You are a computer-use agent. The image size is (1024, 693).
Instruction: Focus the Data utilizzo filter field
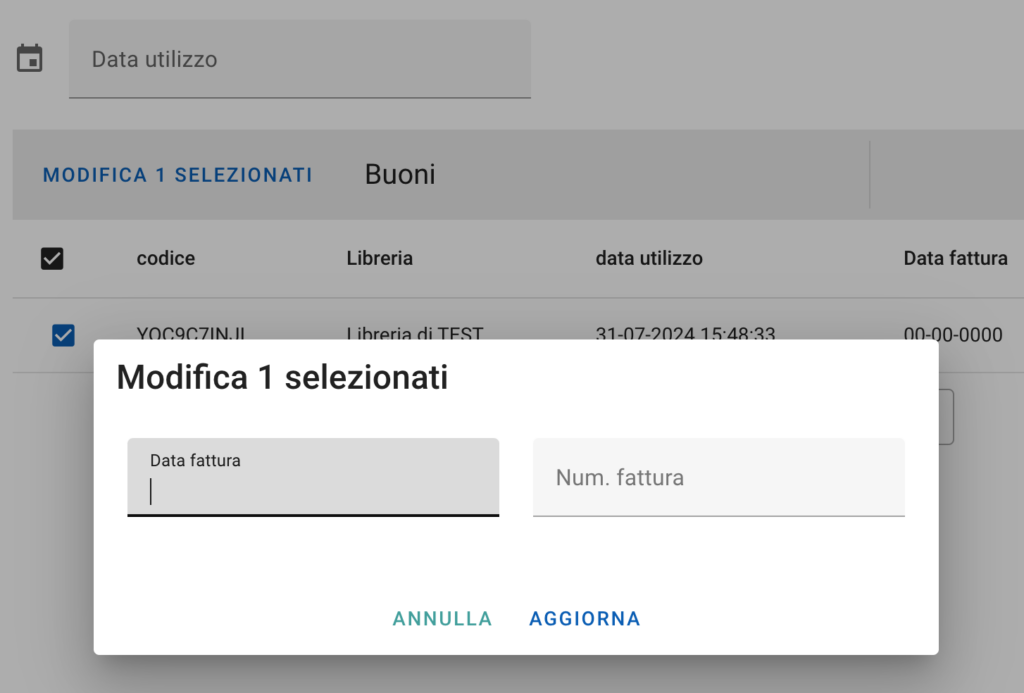300,59
